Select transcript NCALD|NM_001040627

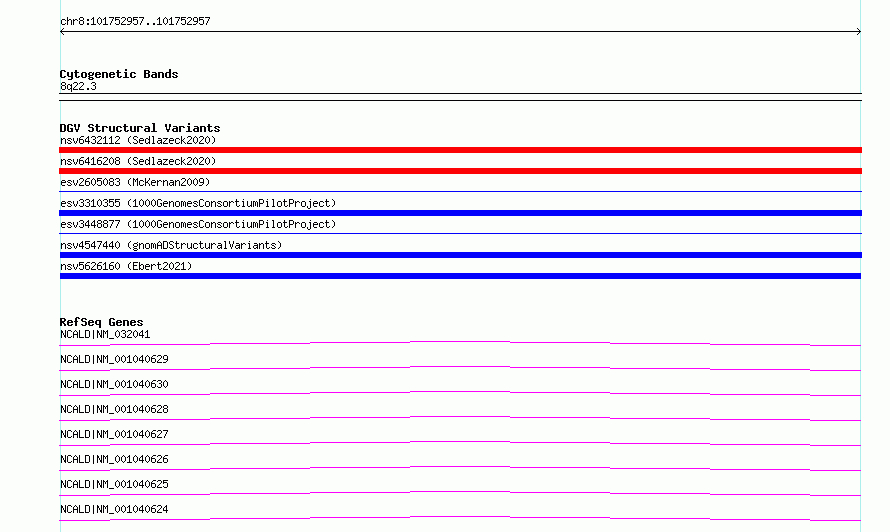coord(114,434)
